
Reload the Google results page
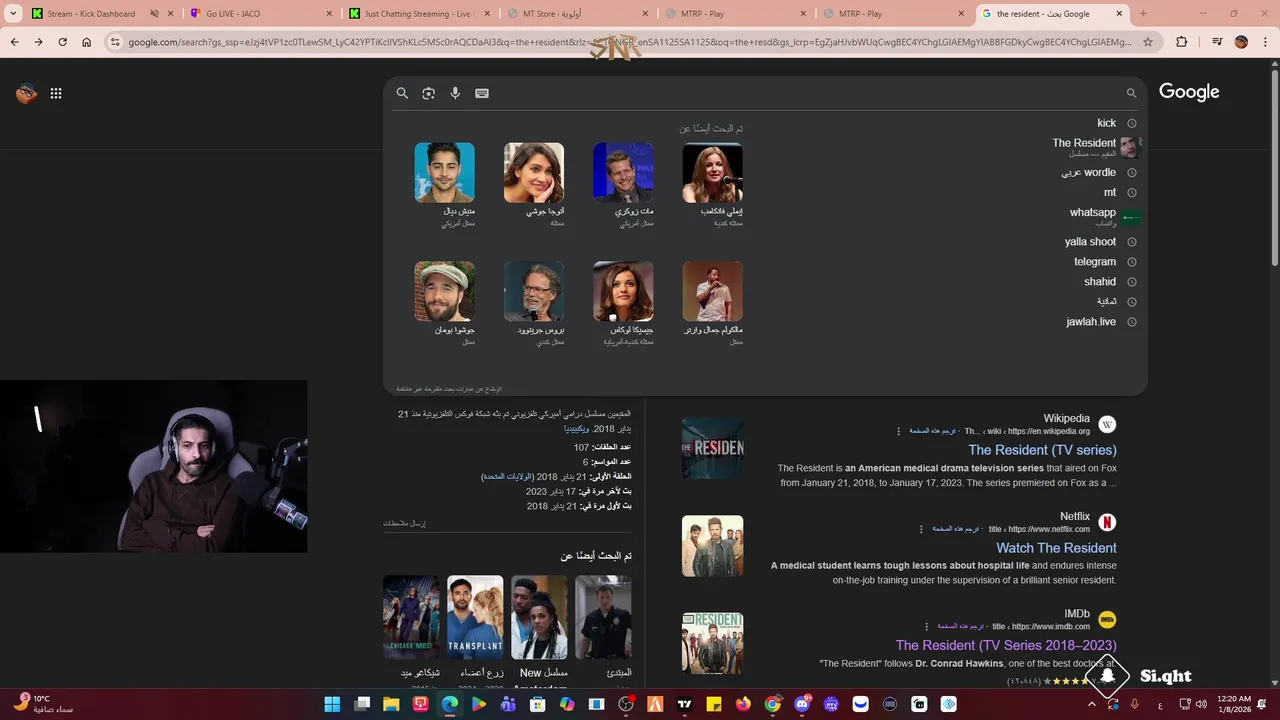[62, 42]
